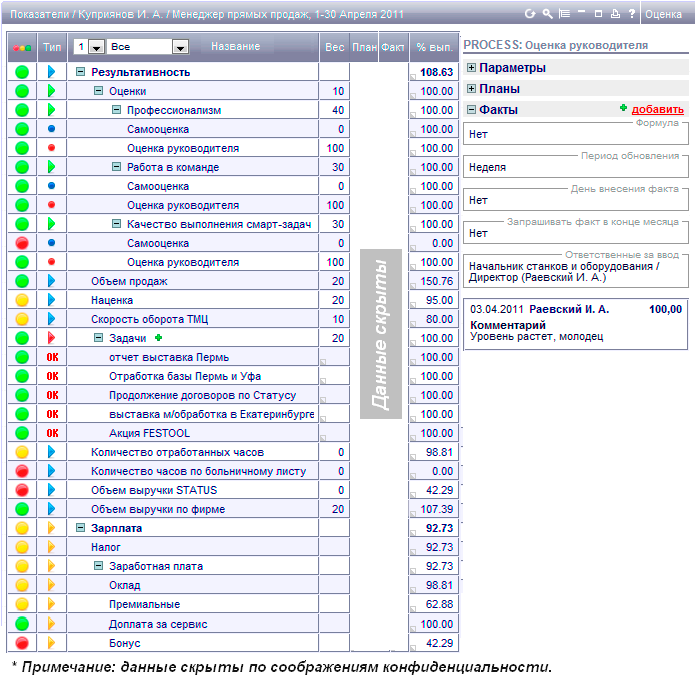Click red dot type icon for first Оценка руководителя
This screenshot has height=681, width=695.
[51, 148]
